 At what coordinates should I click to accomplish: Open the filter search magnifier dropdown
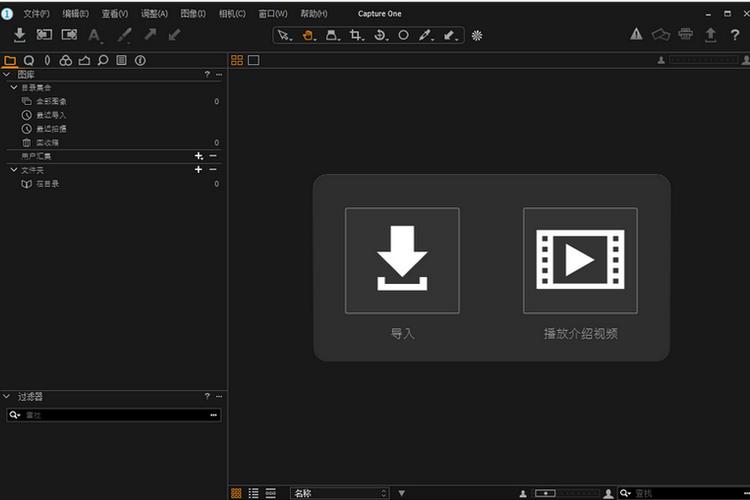pos(15,415)
